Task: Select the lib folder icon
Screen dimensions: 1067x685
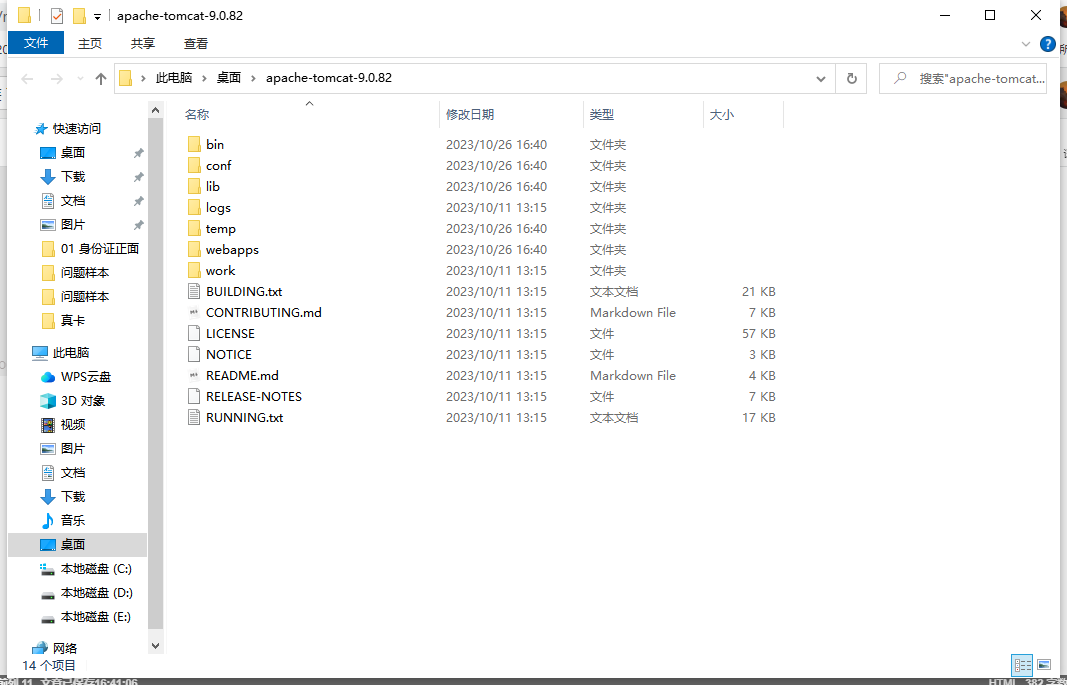Action: coord(194,186)
